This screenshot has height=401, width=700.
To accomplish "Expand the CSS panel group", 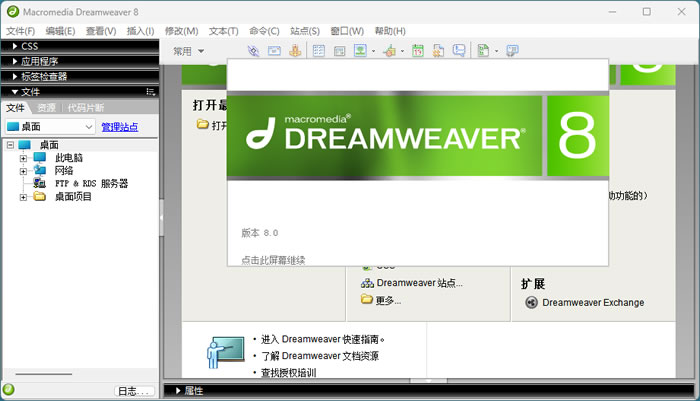I will [x=30, y=46].
